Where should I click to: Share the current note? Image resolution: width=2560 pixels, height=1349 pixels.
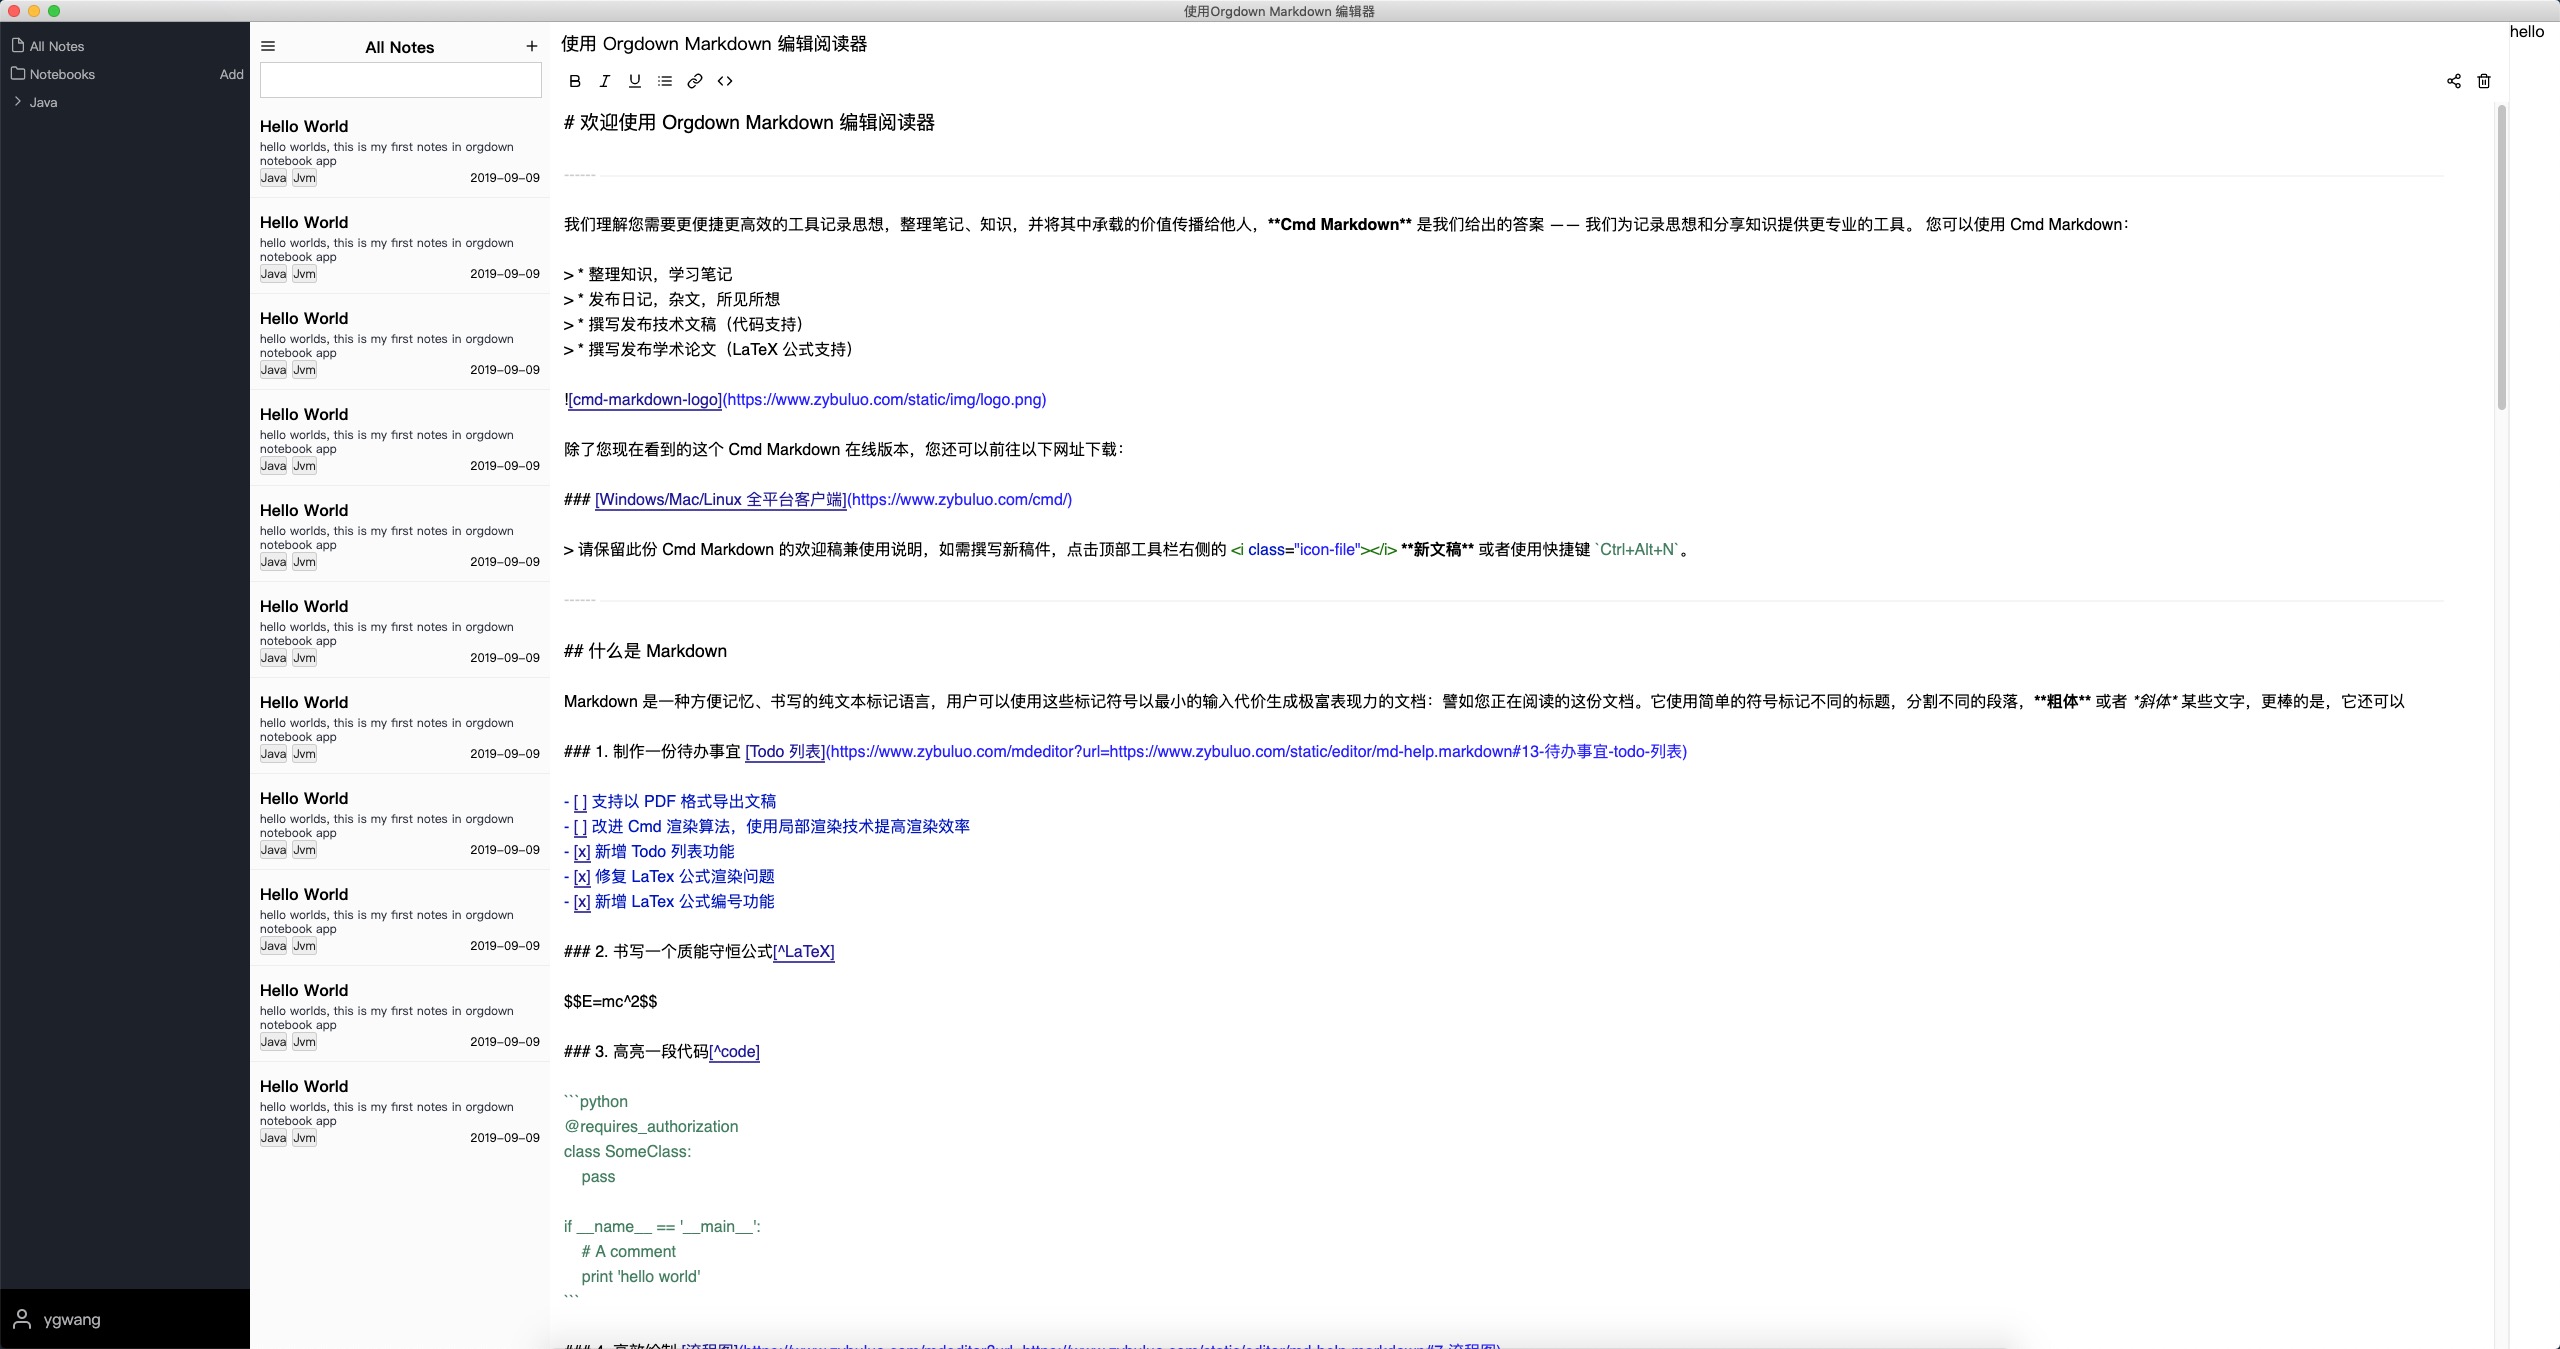point(2454,81)
